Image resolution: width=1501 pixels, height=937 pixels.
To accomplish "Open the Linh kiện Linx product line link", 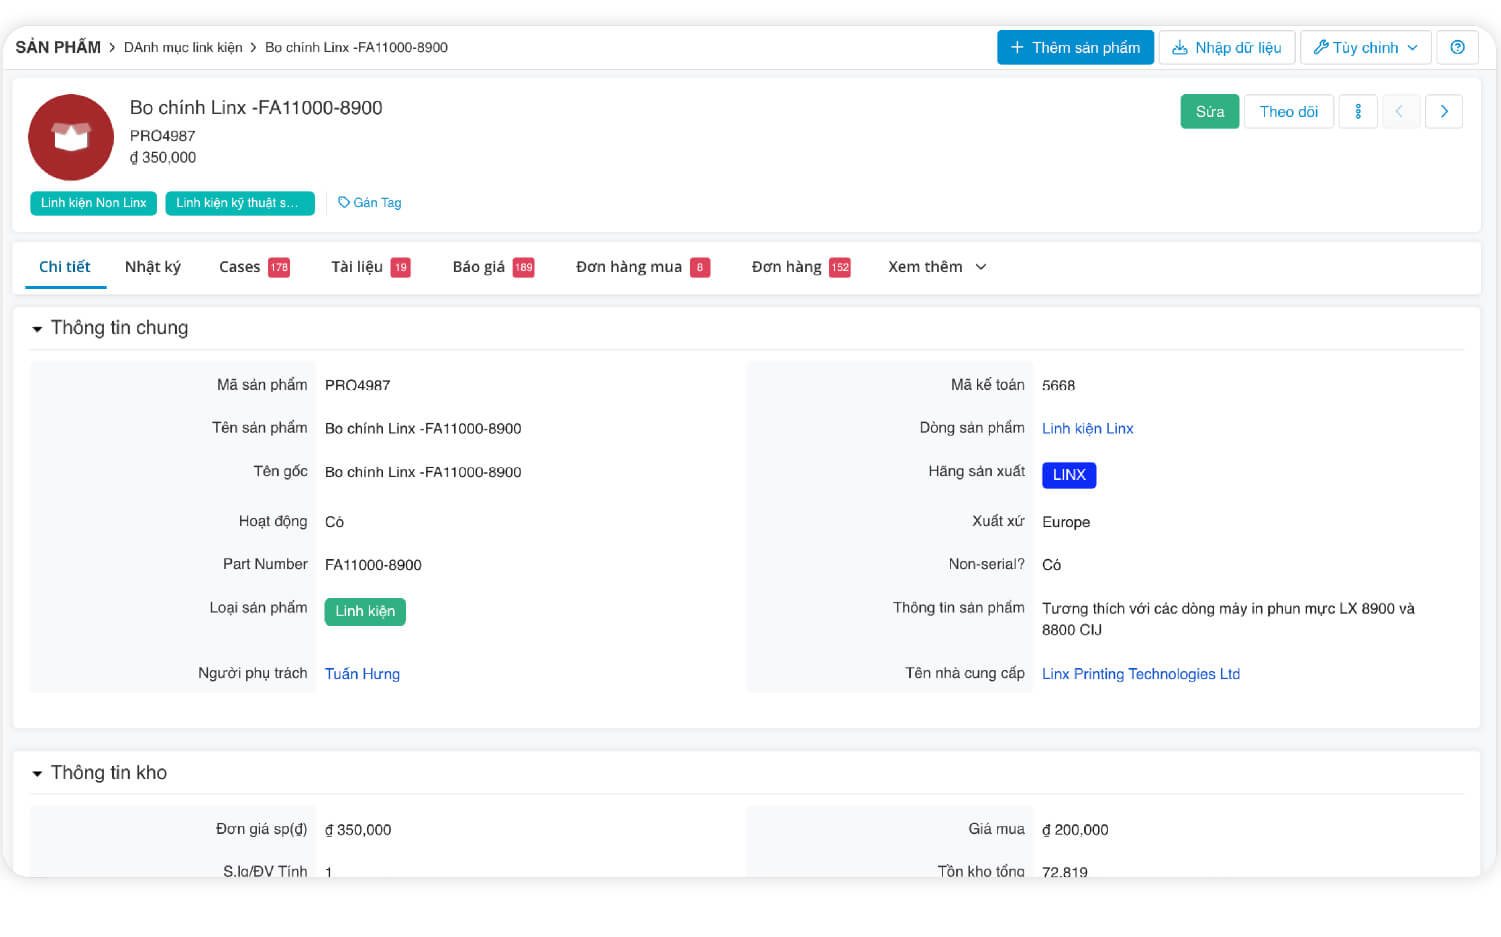I will (x=1088, y=428).
